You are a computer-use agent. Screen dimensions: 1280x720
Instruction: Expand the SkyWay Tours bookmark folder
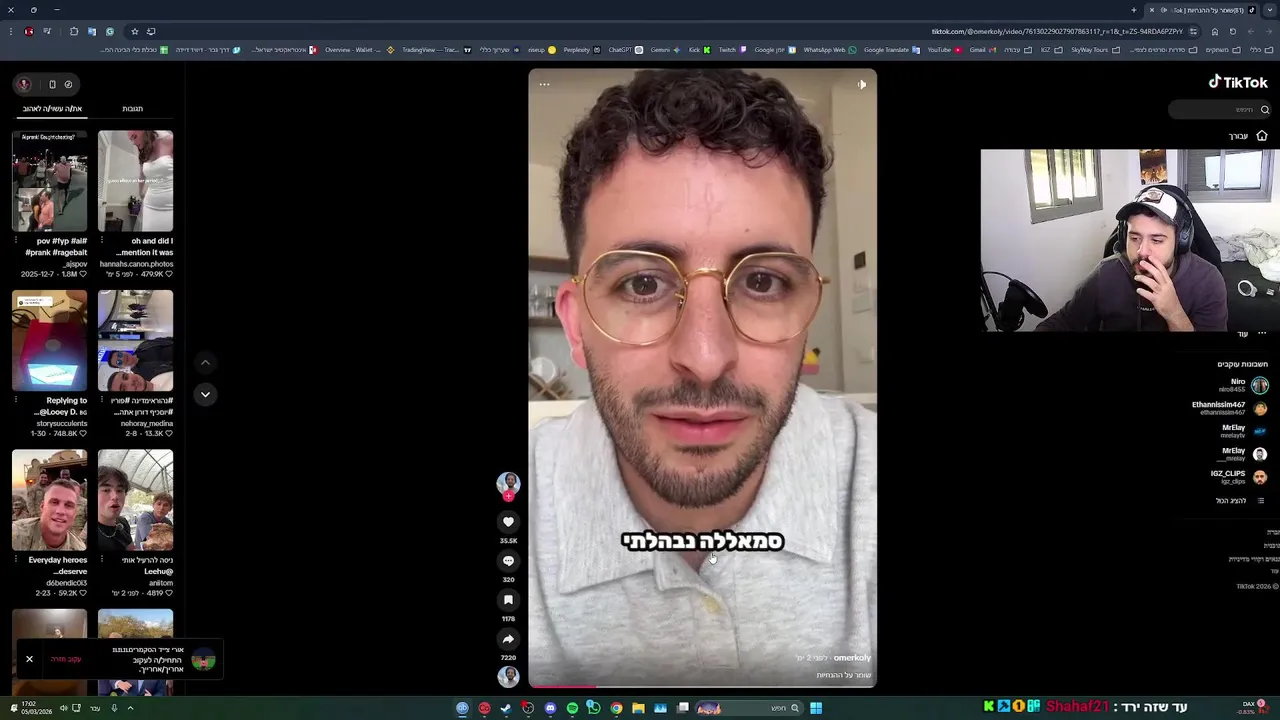pos(1095,50)
